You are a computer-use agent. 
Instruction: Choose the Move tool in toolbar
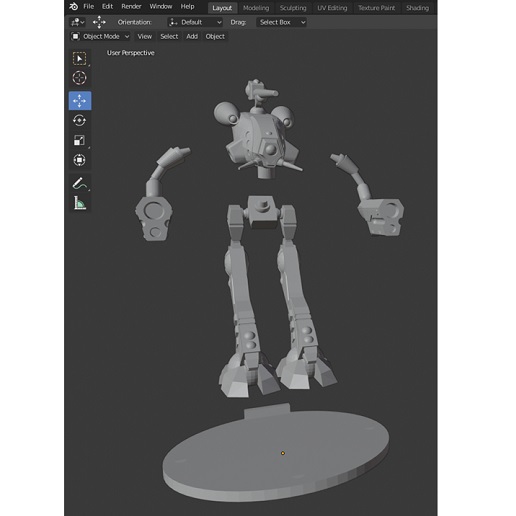pos(80,101)
